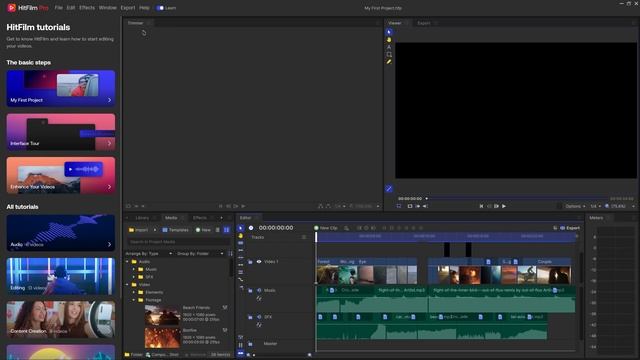The image size is (640, 360).
Task: Open the Import dropdown arrow
Action: (x=155, y=230)
